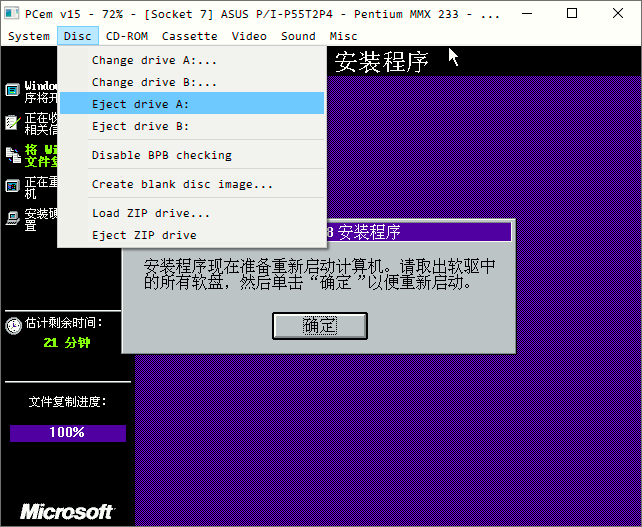The width and height of the screenshot is (642, 527).
Task: Click the notepad icon beside 正在收集
Action: click(12, 122)
